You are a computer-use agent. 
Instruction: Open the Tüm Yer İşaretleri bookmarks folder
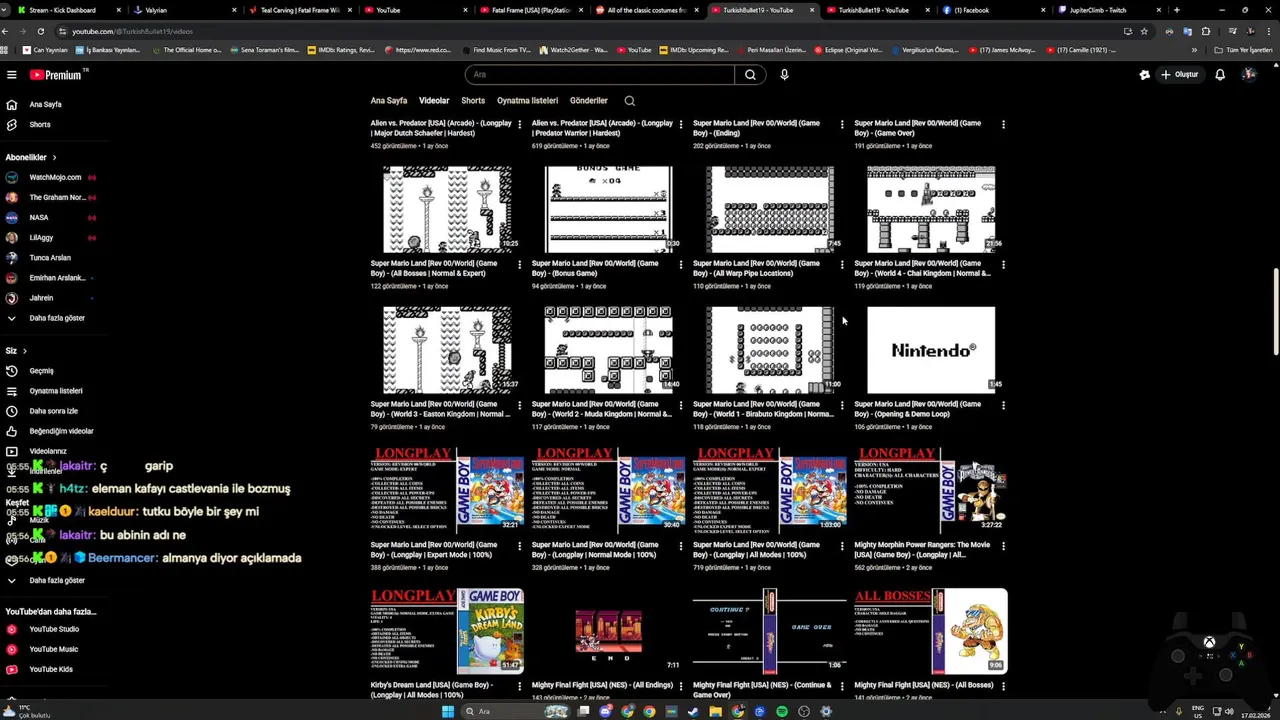[x=1243, y=50]
